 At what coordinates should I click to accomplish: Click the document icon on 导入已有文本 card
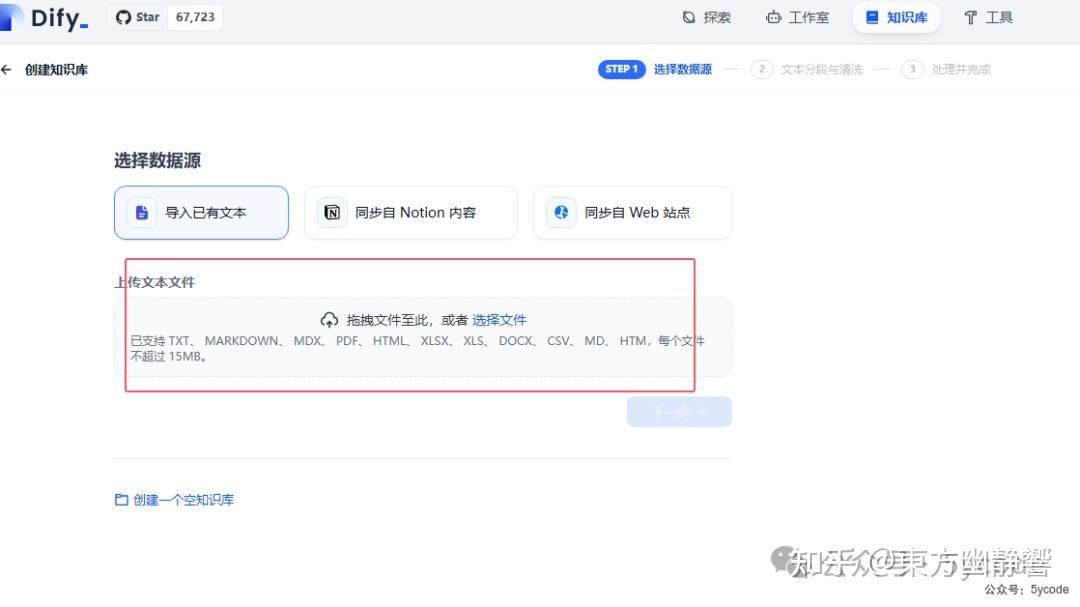tap(140, 212)
